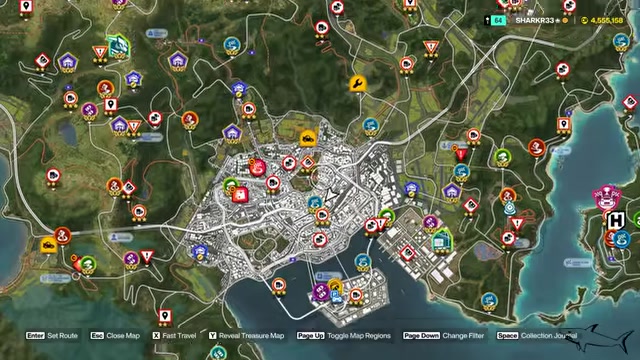Click the blue parking car icon on the harbor island
Viewport: 640px width, 360px height.
coord(336,297)
